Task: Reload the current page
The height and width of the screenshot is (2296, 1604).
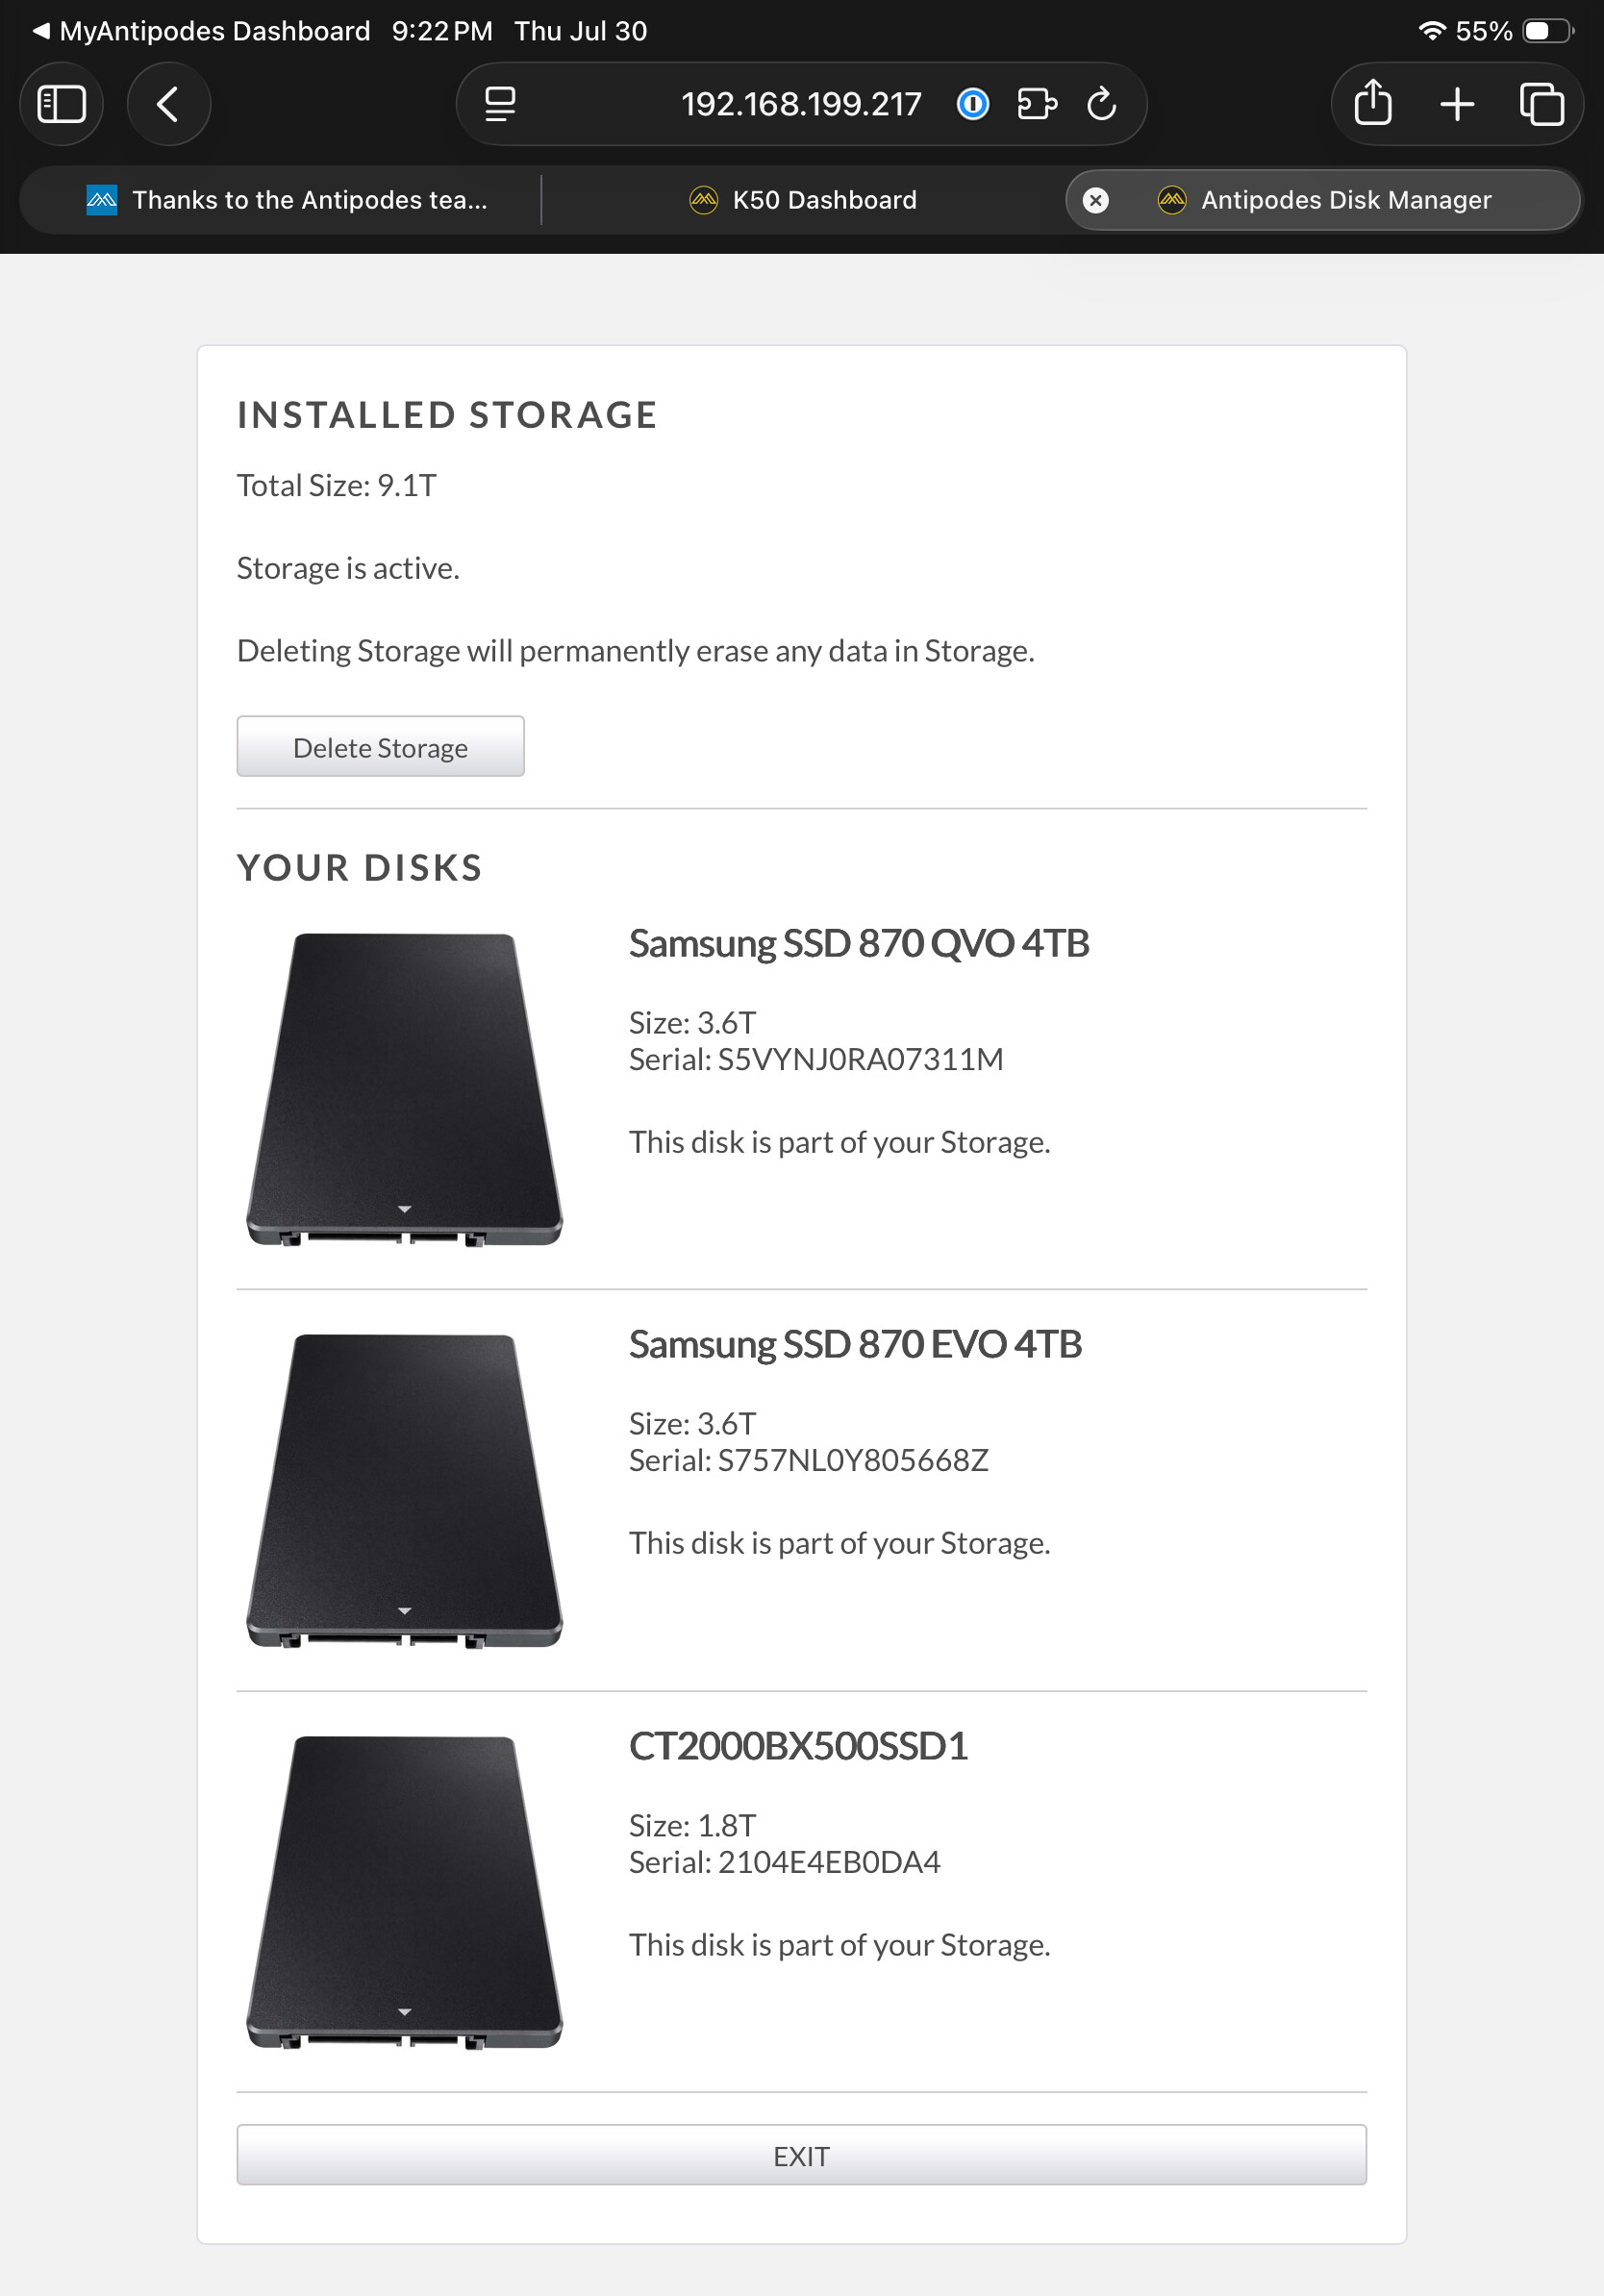Action: [x=1101, y=104]
